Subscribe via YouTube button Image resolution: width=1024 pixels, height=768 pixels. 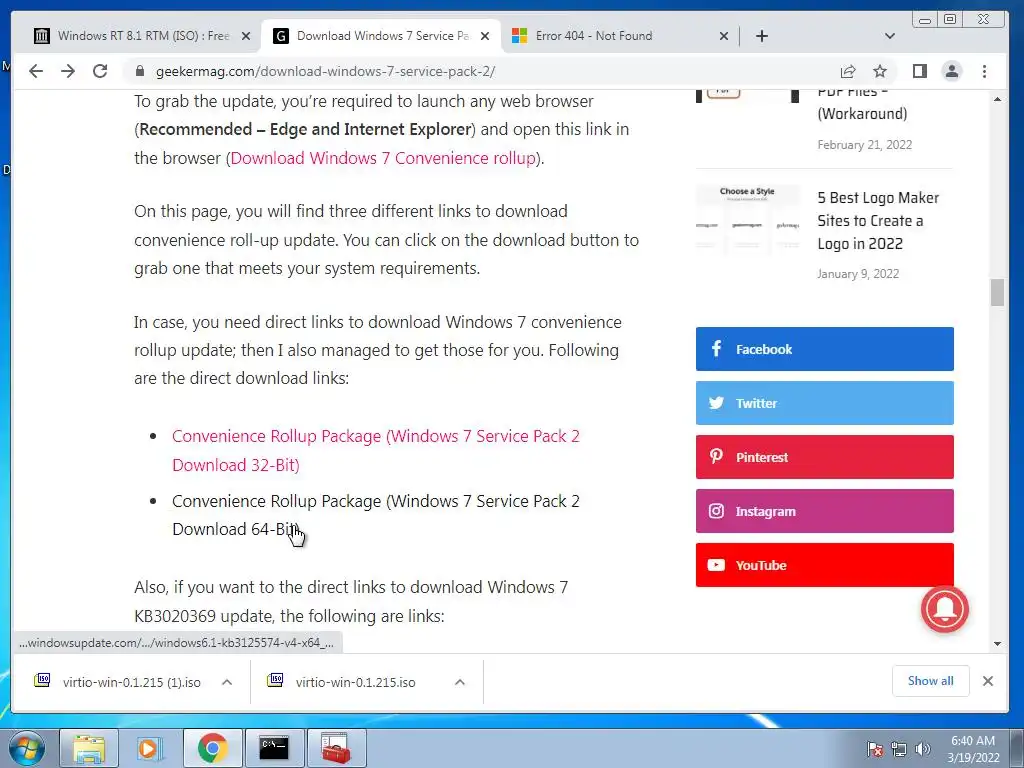(824, 565)
